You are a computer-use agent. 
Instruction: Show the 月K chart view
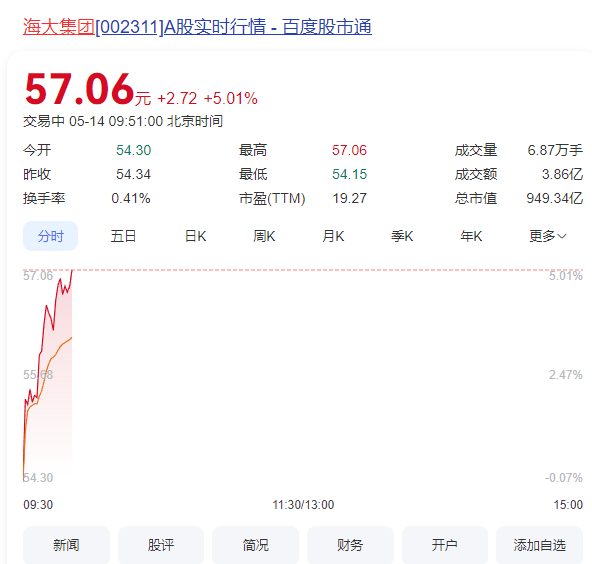pos(333,236)
